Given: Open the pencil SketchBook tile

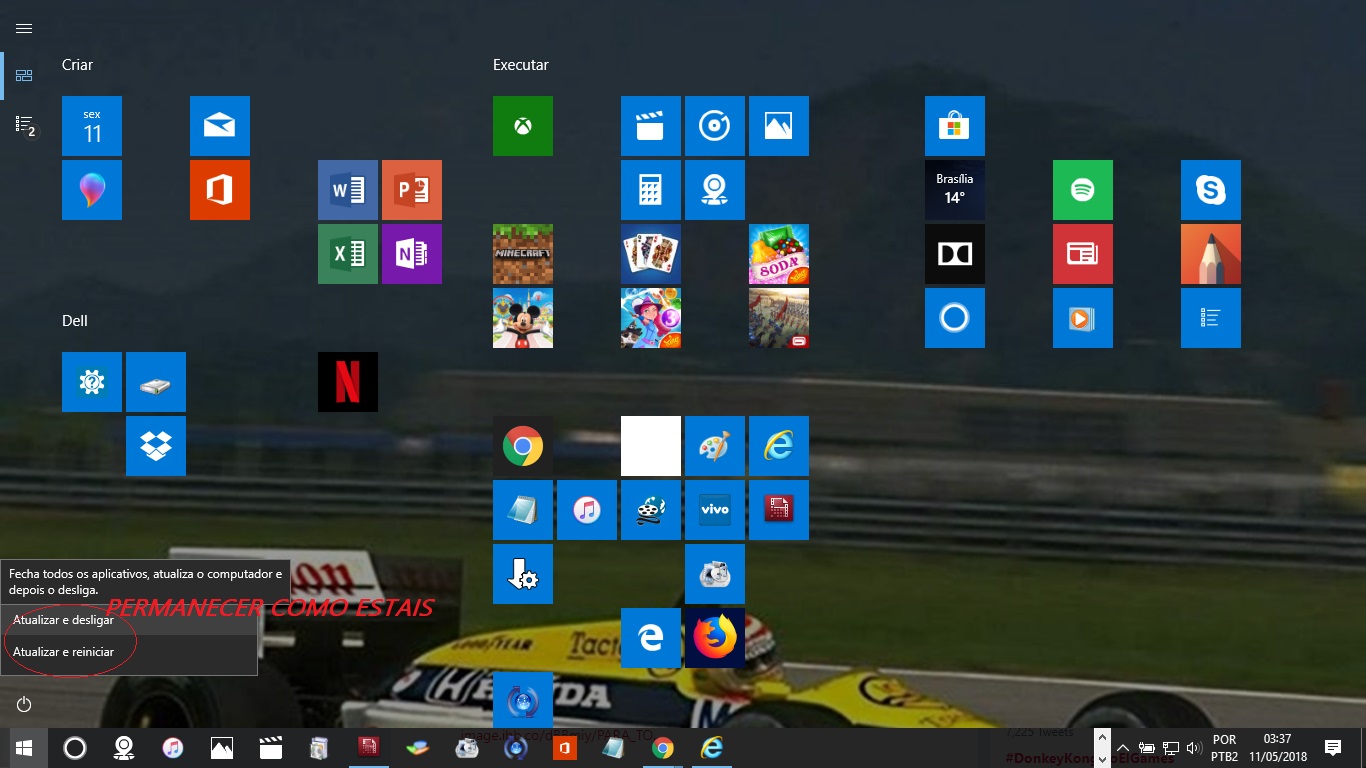Looking at the screenshot, I should [1211, 254].
